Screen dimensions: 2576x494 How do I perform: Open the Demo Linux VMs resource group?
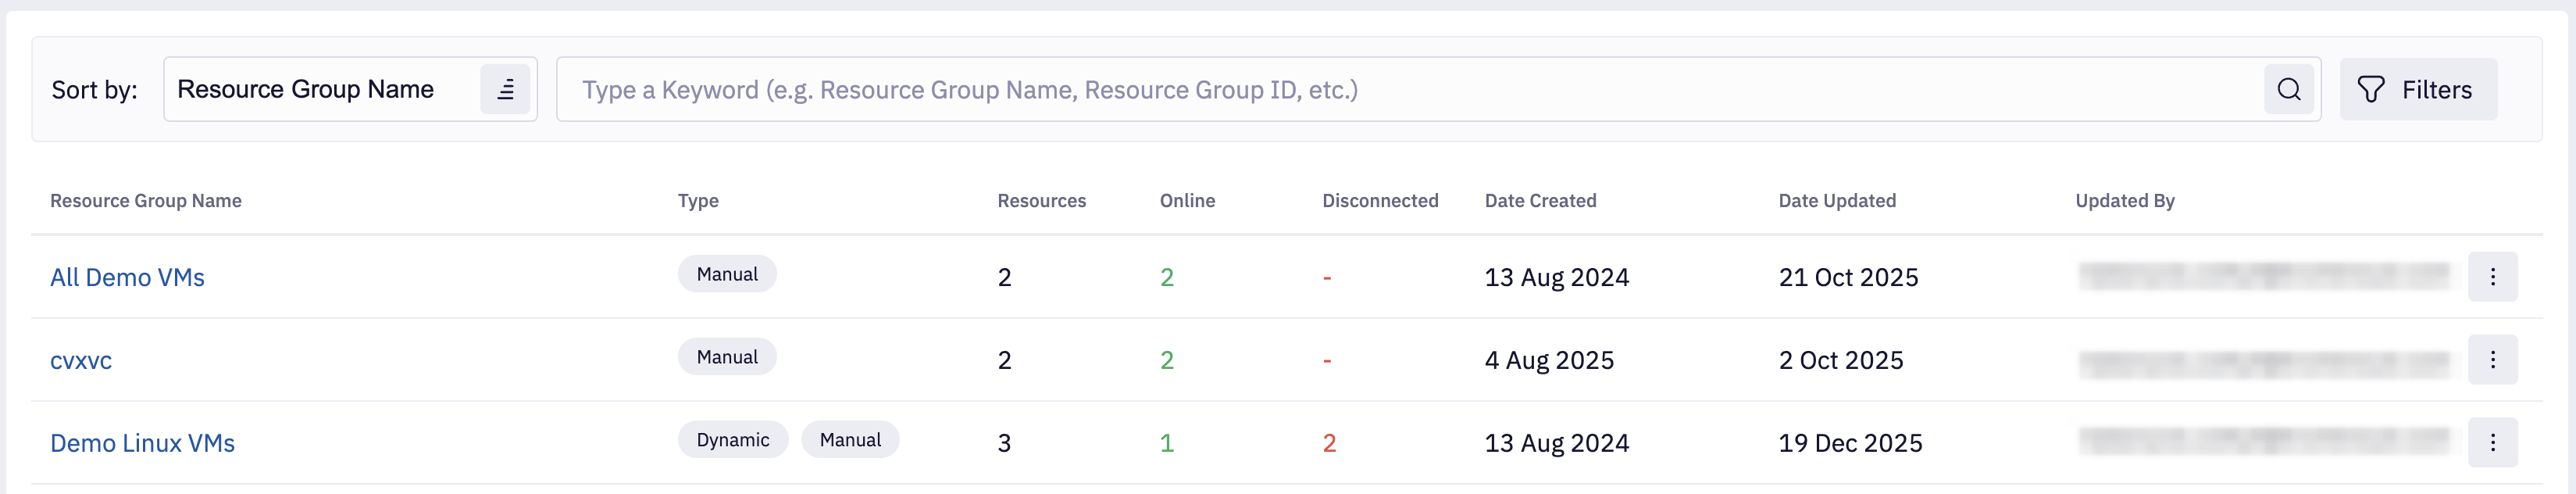coord(142,444)
